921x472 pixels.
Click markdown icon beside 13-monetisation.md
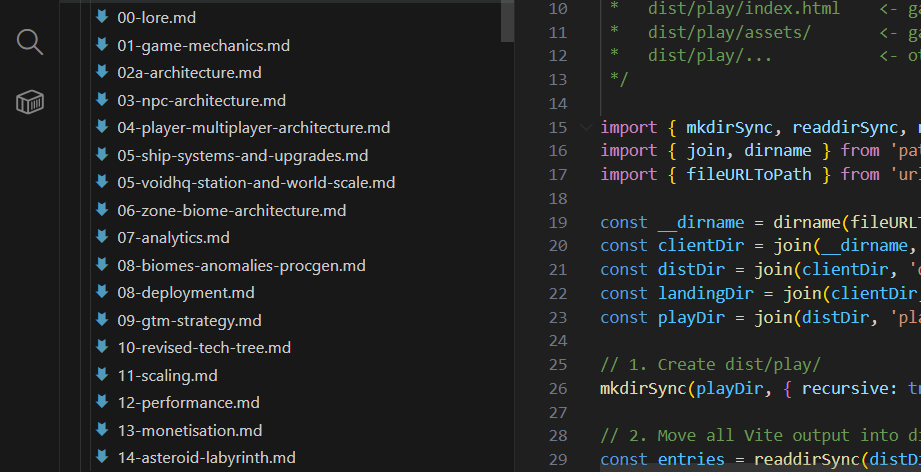[x=101, y=430]
